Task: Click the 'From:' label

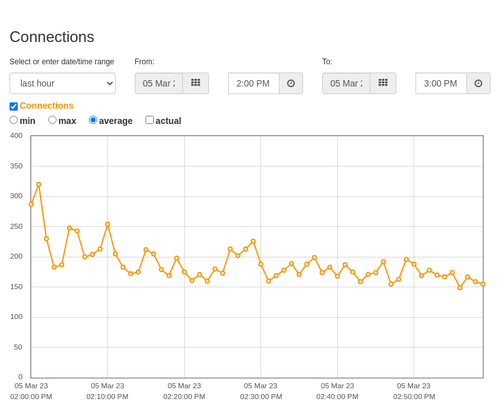Action: pyautogui.click(x=144, y=62)
